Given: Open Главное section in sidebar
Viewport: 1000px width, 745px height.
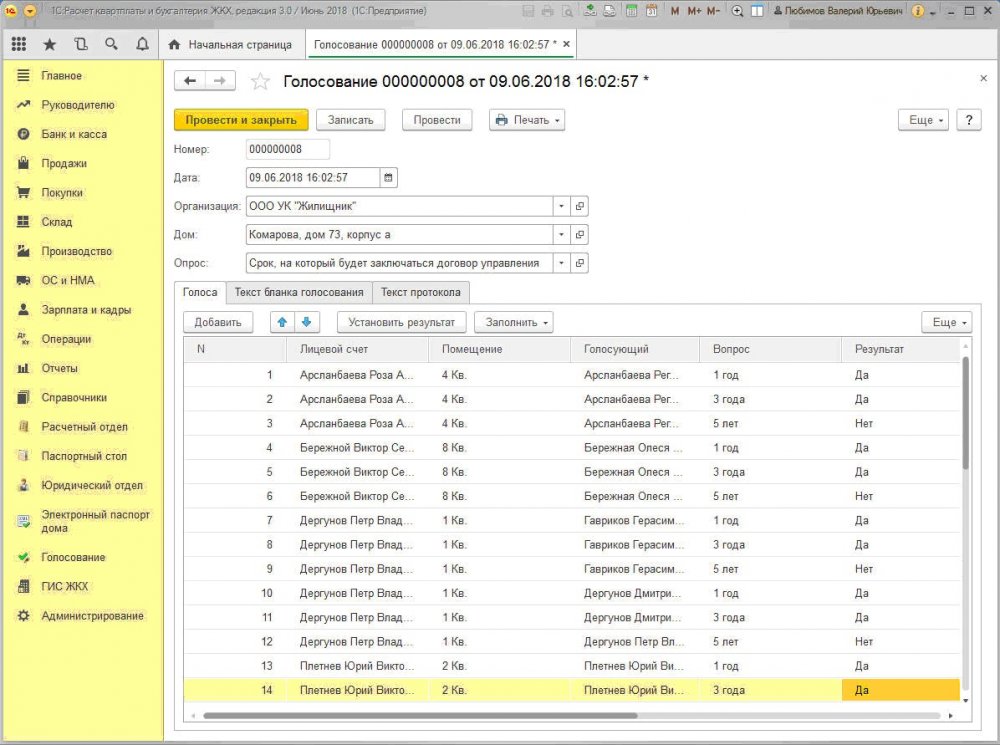Looking at the screenshot, I should [61, 75].
